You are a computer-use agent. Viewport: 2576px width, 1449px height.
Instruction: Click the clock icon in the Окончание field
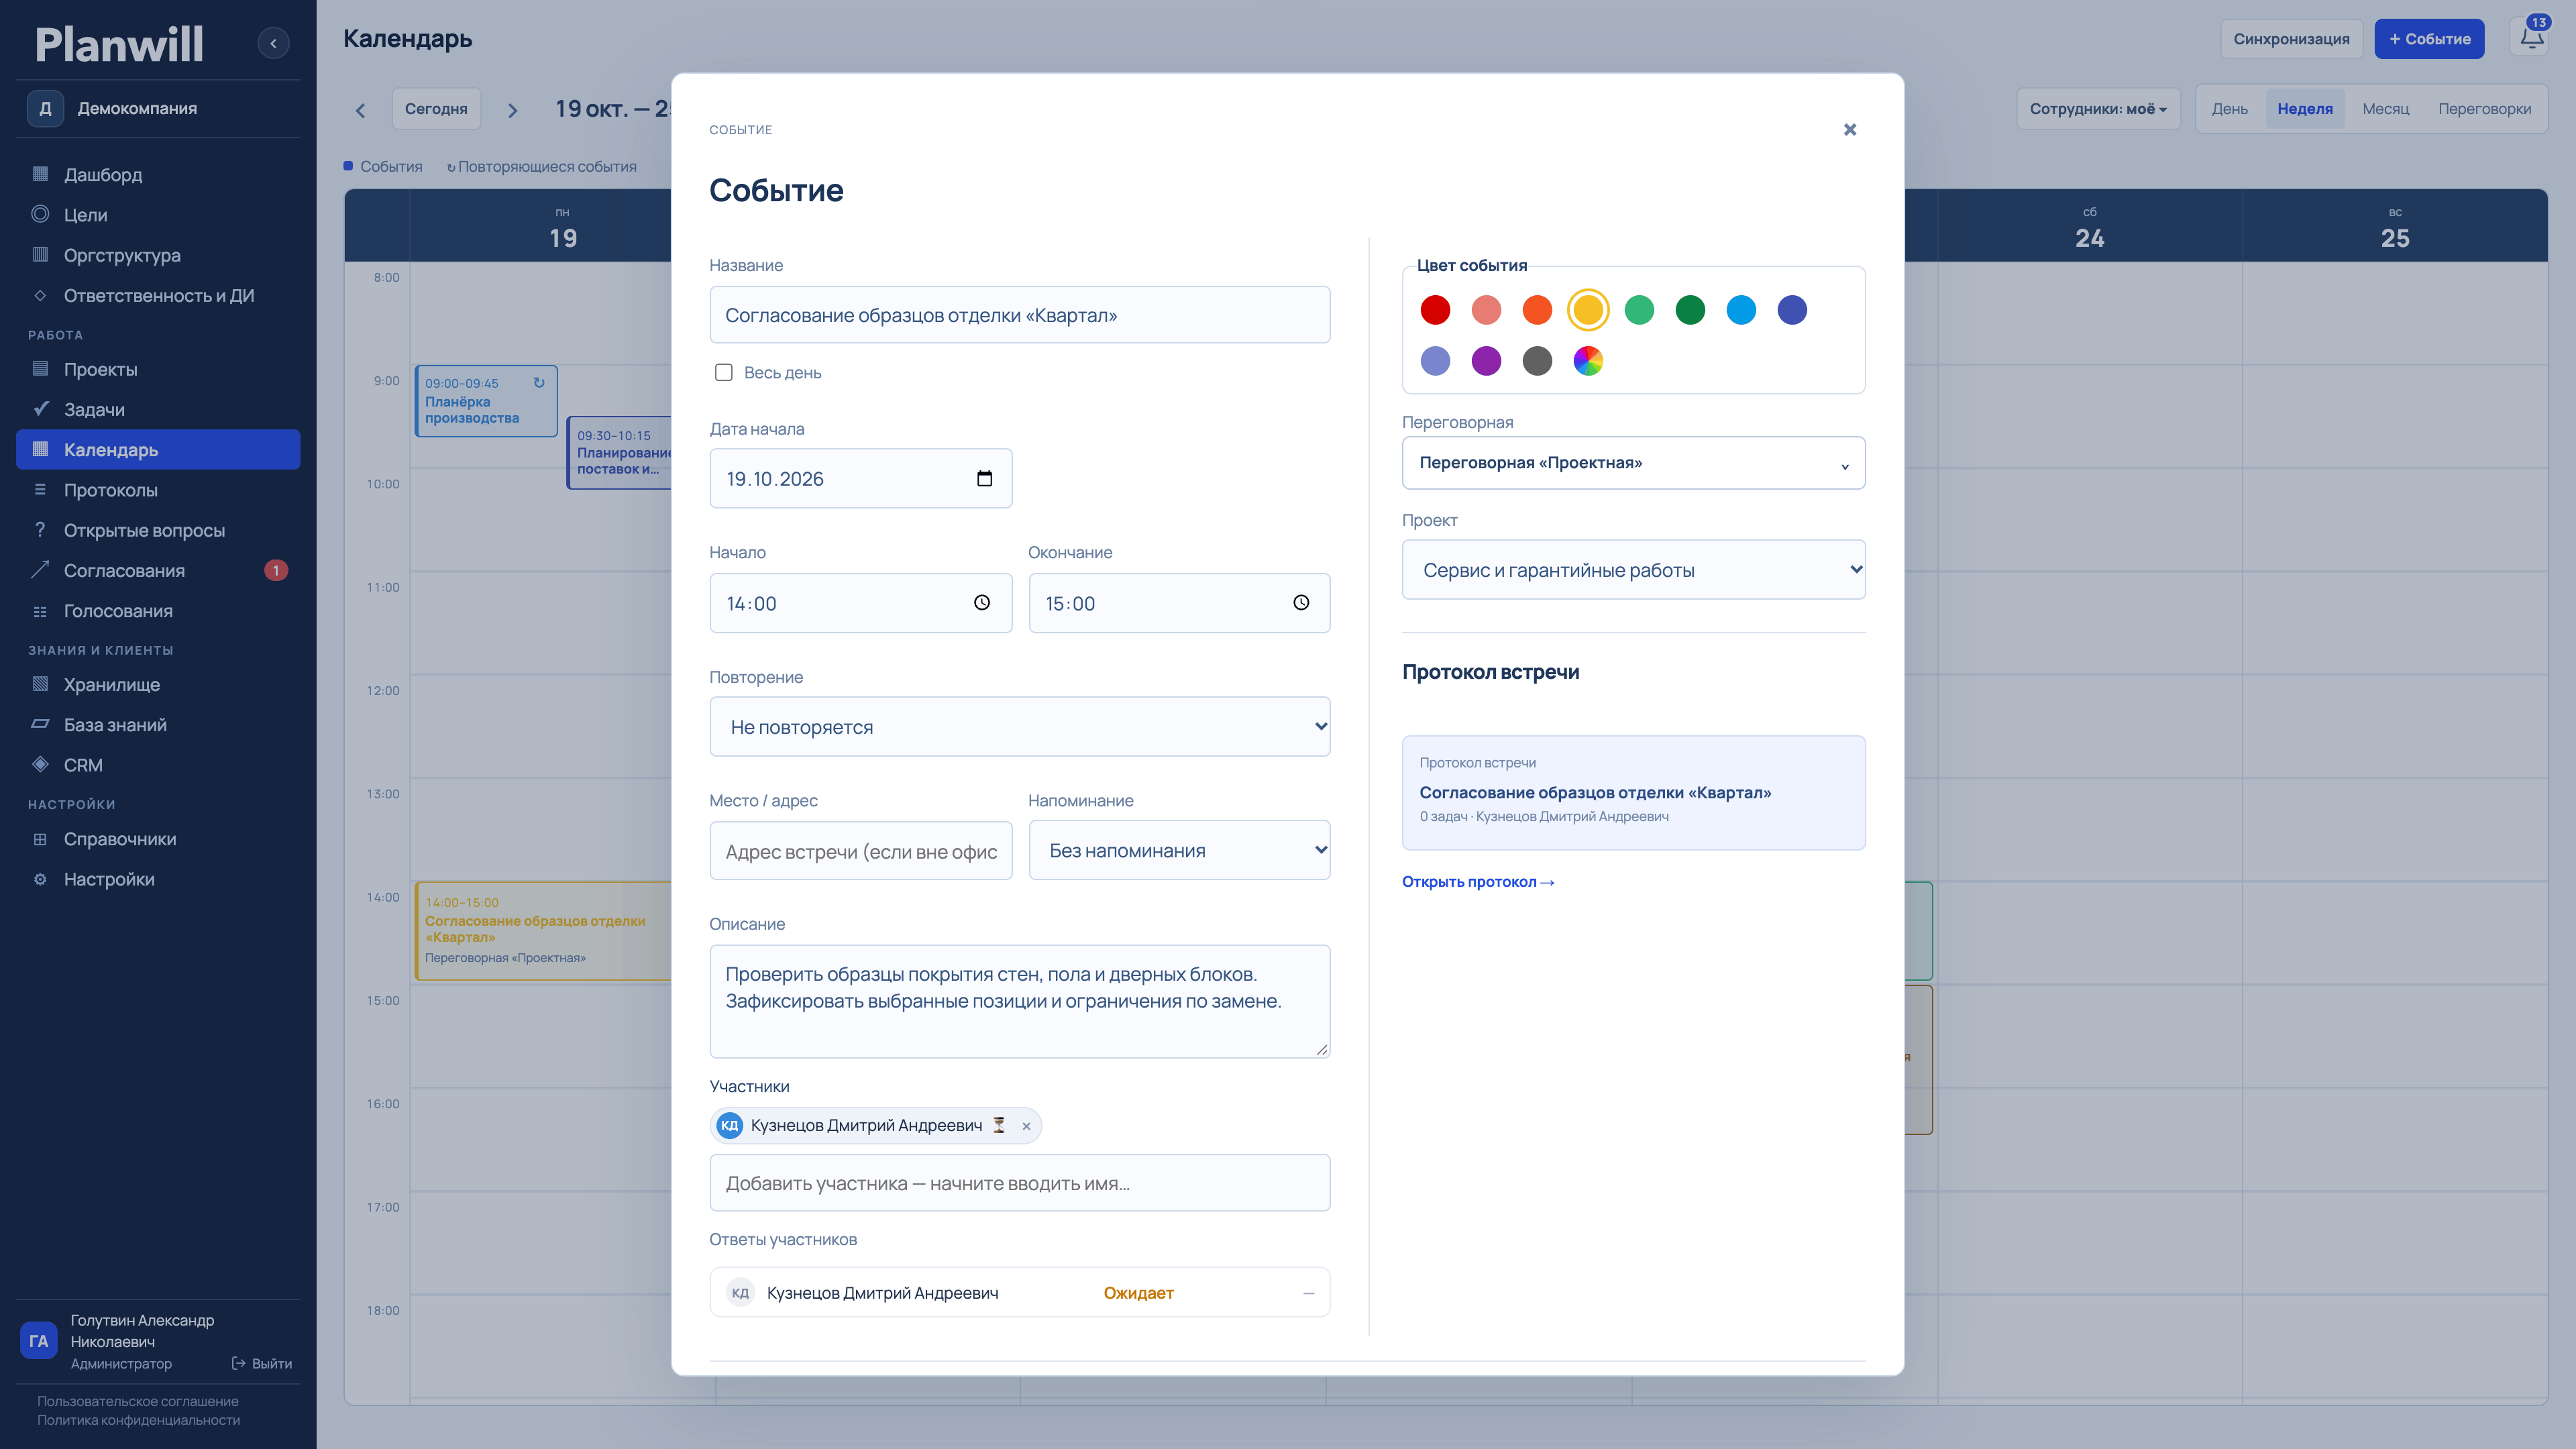point(1301,602)
